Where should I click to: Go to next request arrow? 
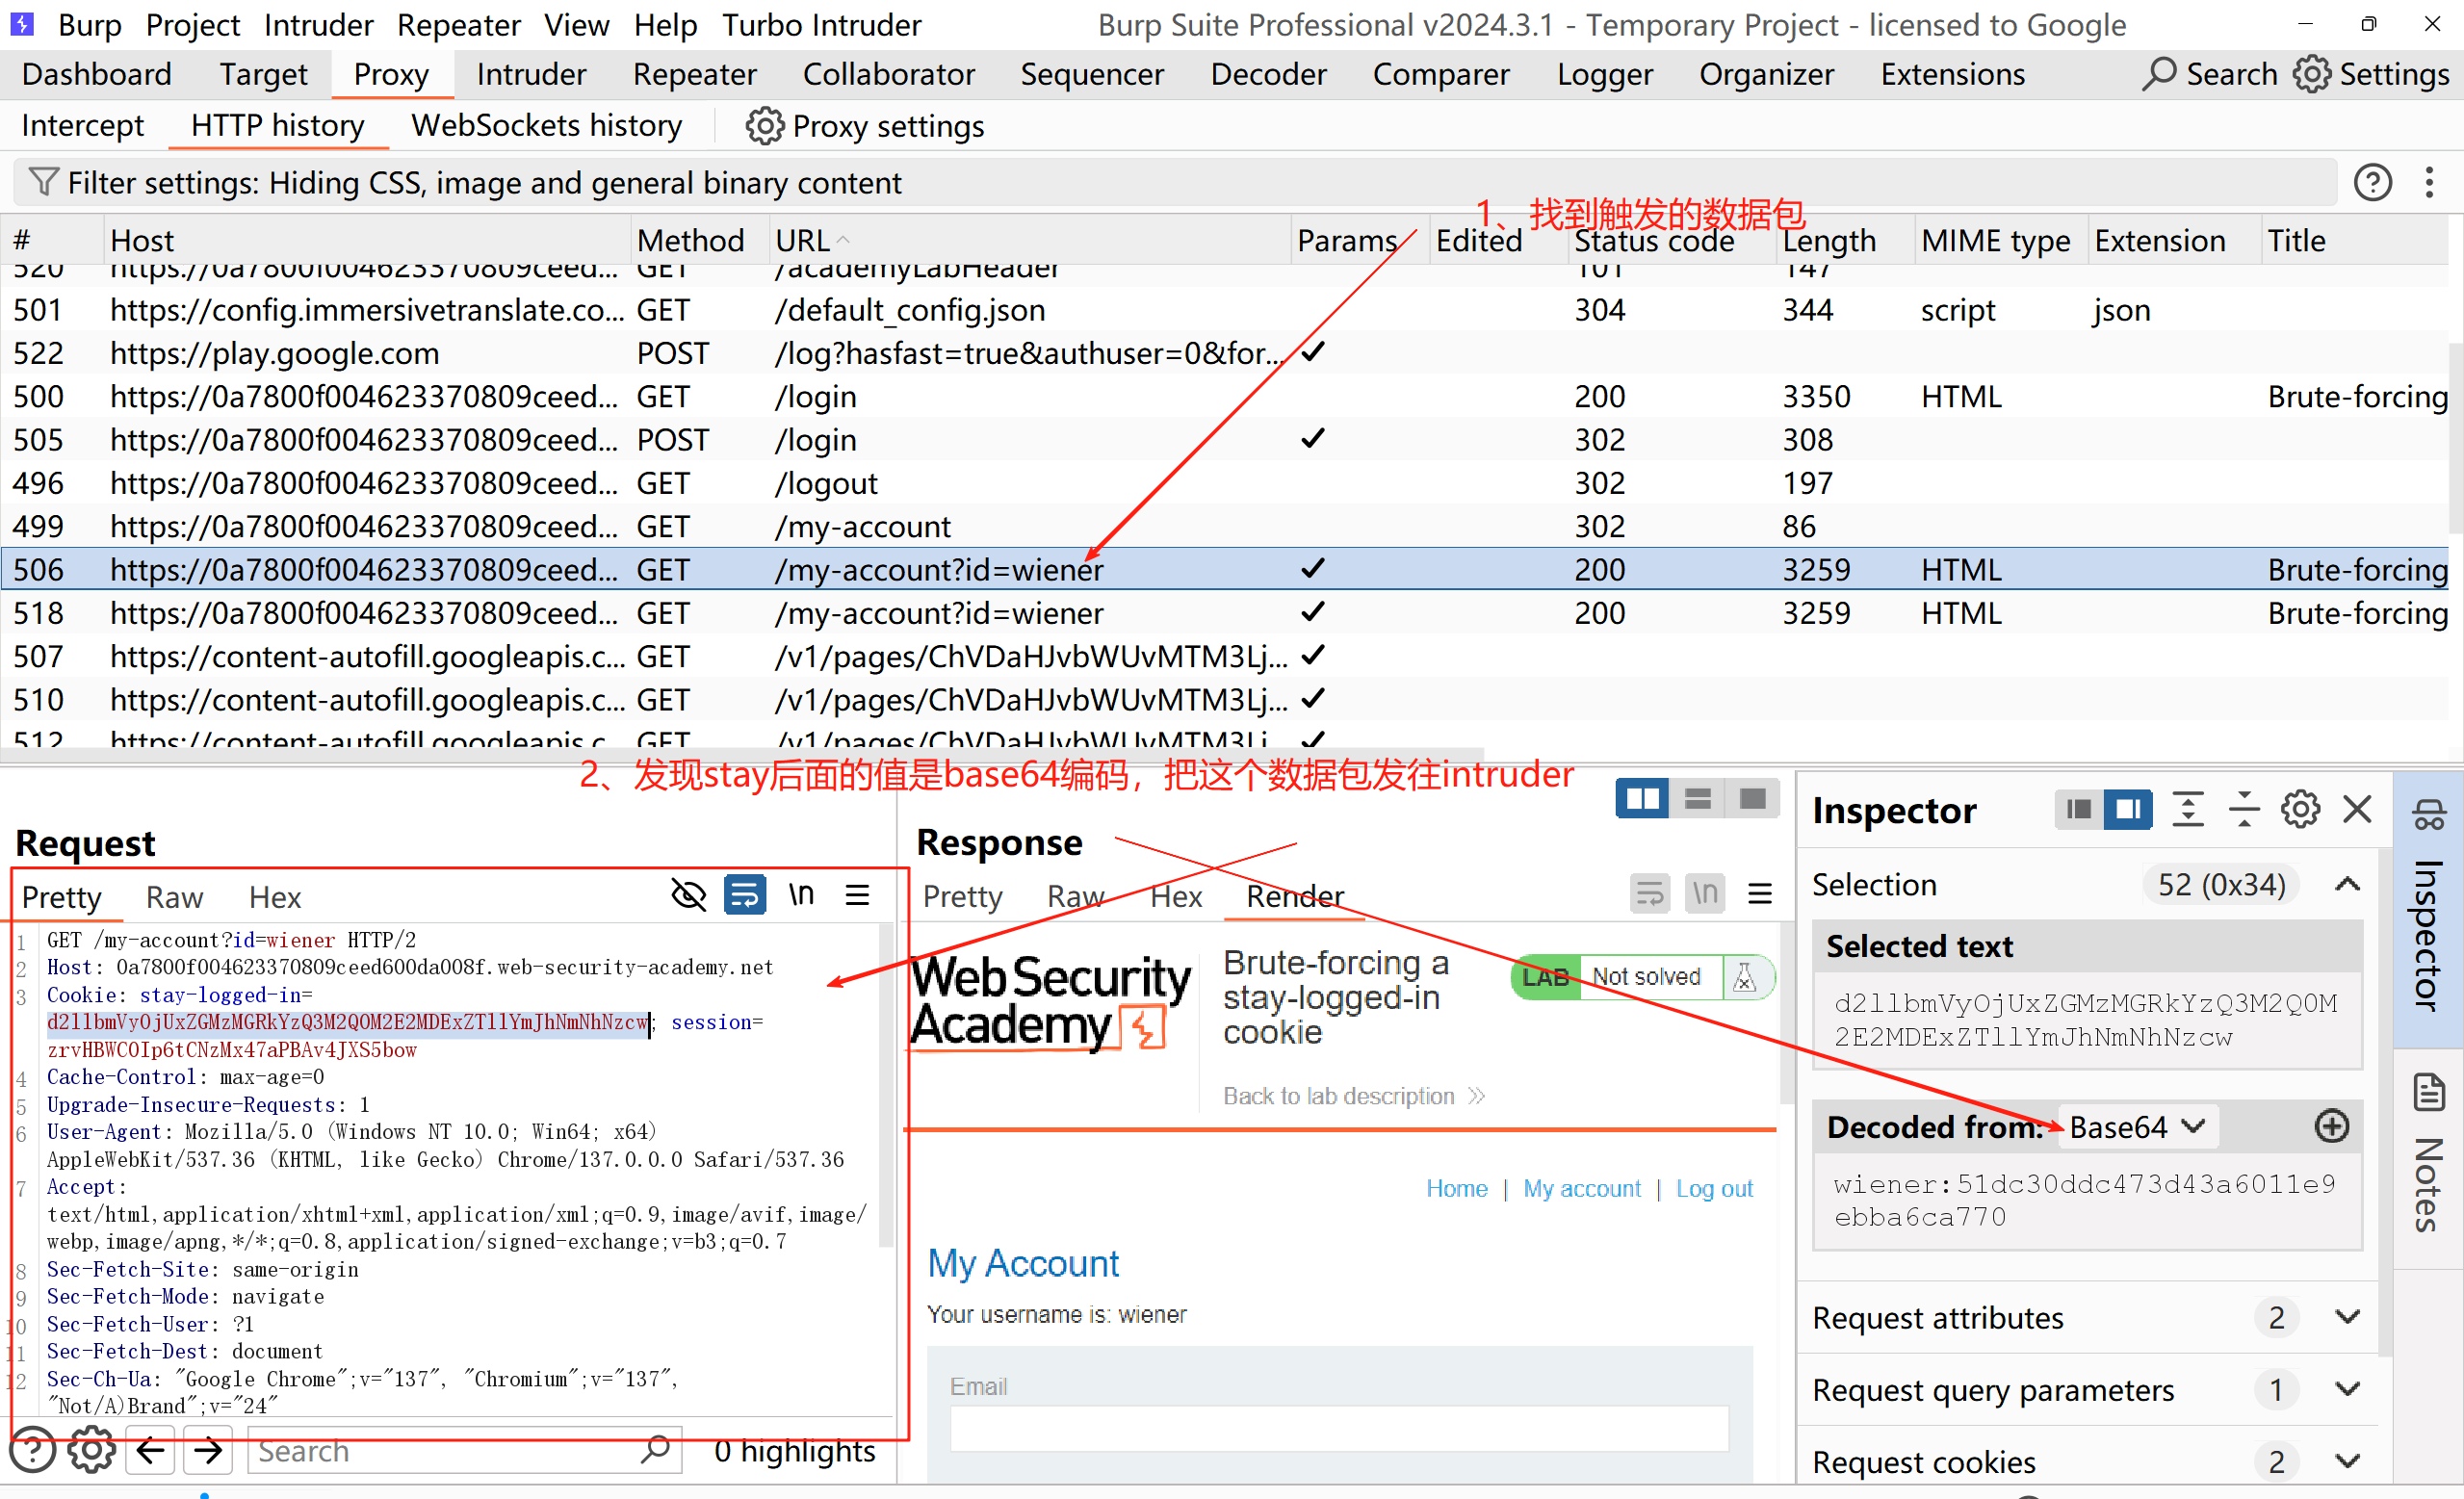point(208,1449)
